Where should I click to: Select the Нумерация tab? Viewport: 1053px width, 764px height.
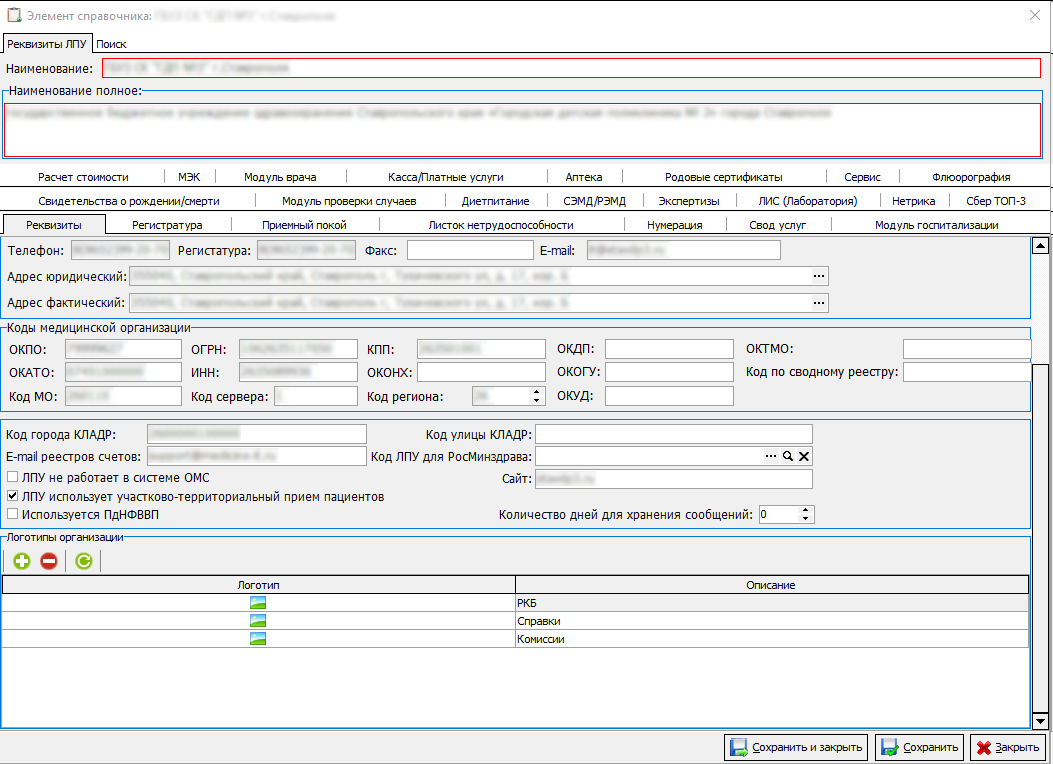[675, 225]
